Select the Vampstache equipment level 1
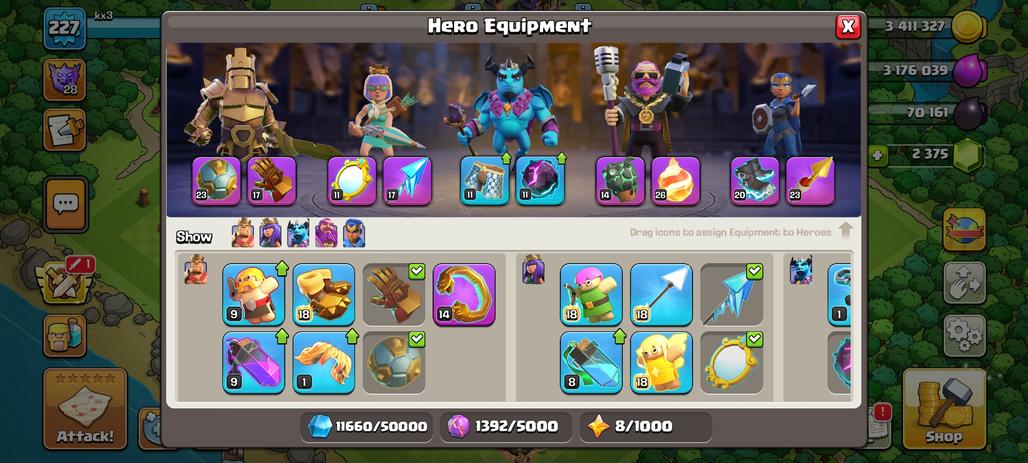 point(323,363)
